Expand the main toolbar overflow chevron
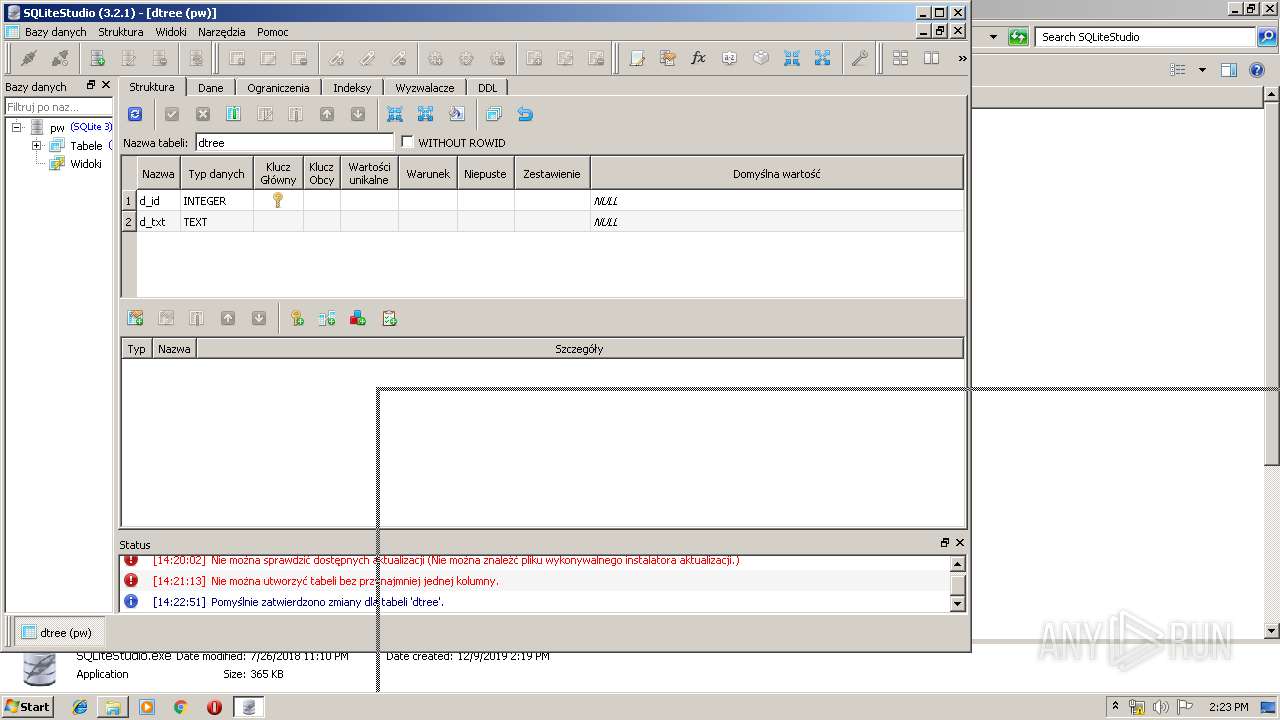Screen dimensions: 1280x720 (962, 58)
